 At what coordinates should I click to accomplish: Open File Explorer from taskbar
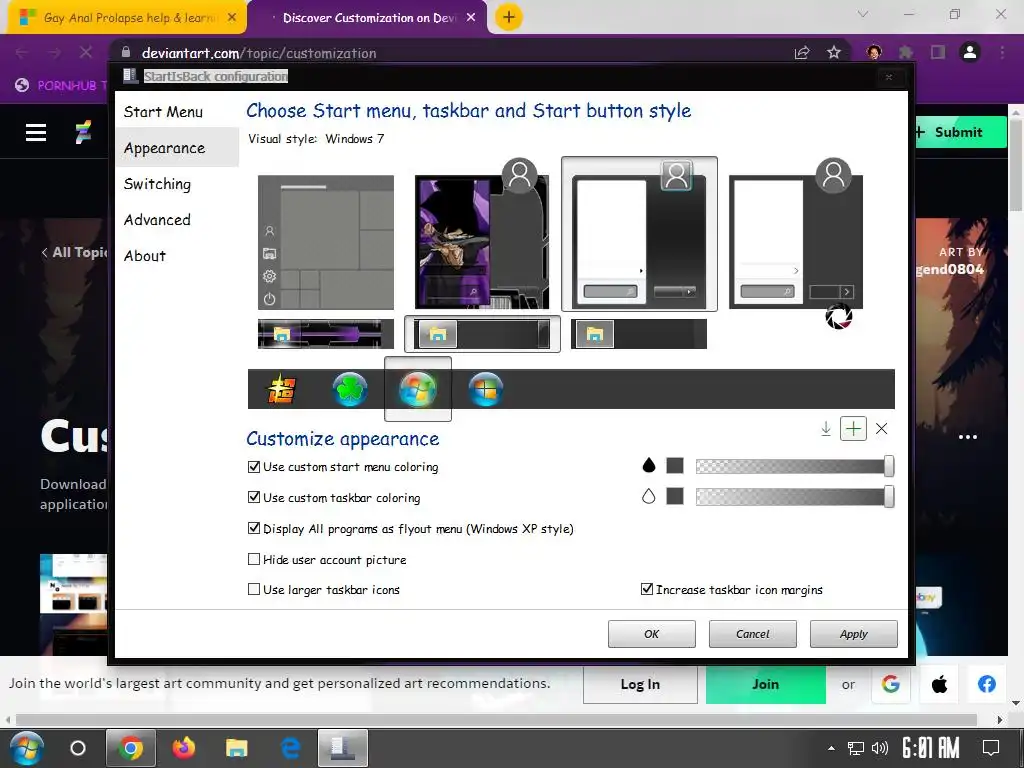tap(236, 748)
